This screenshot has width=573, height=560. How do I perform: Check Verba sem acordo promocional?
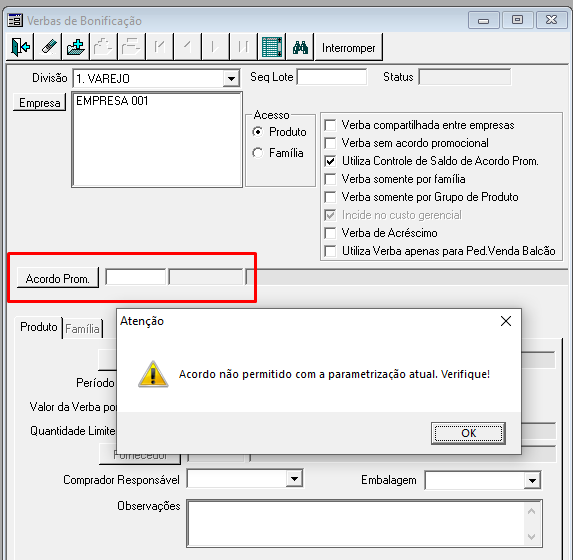pyautogui.click(x=330, y=143)
